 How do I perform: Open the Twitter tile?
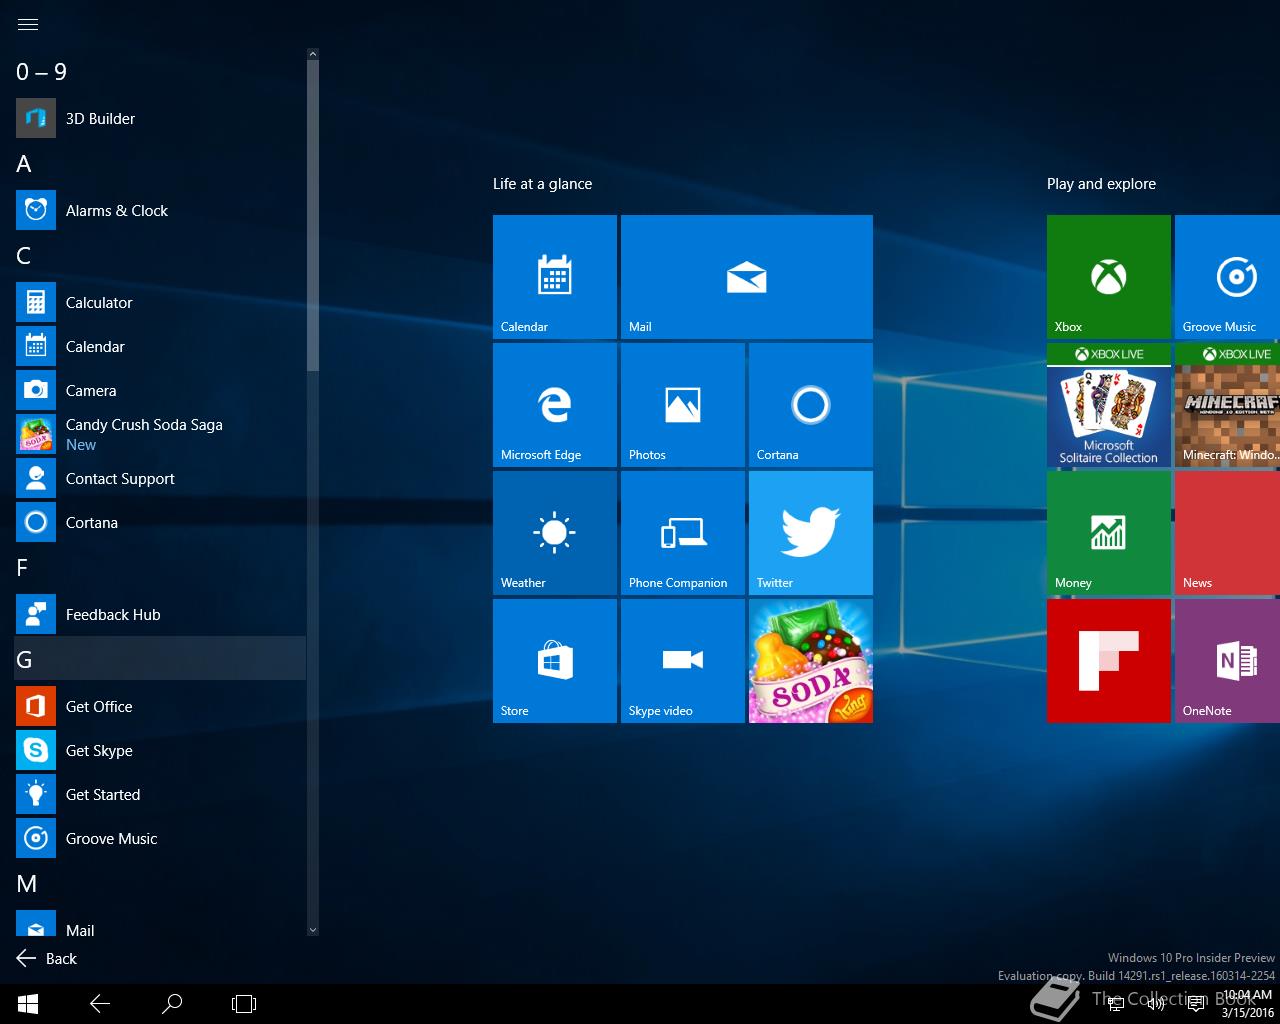(811, 533)
